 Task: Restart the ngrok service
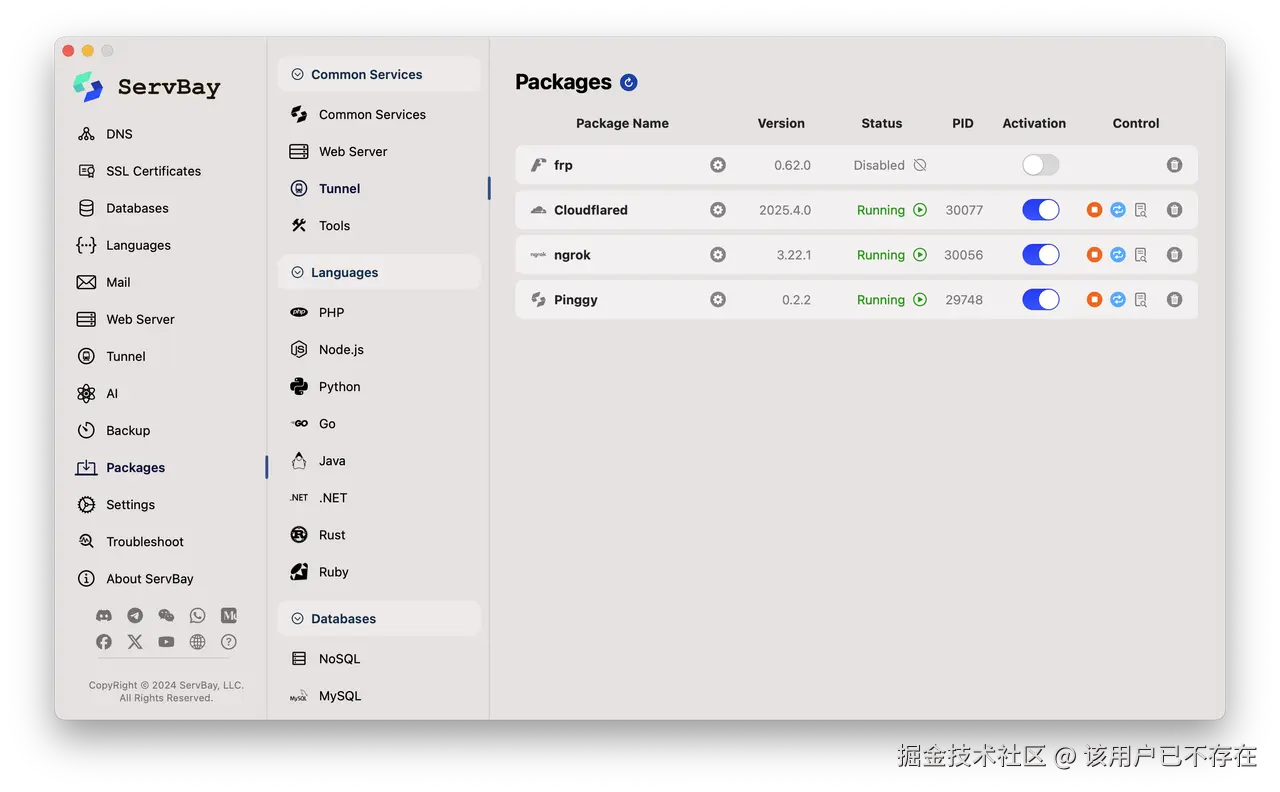[1118, 255]
